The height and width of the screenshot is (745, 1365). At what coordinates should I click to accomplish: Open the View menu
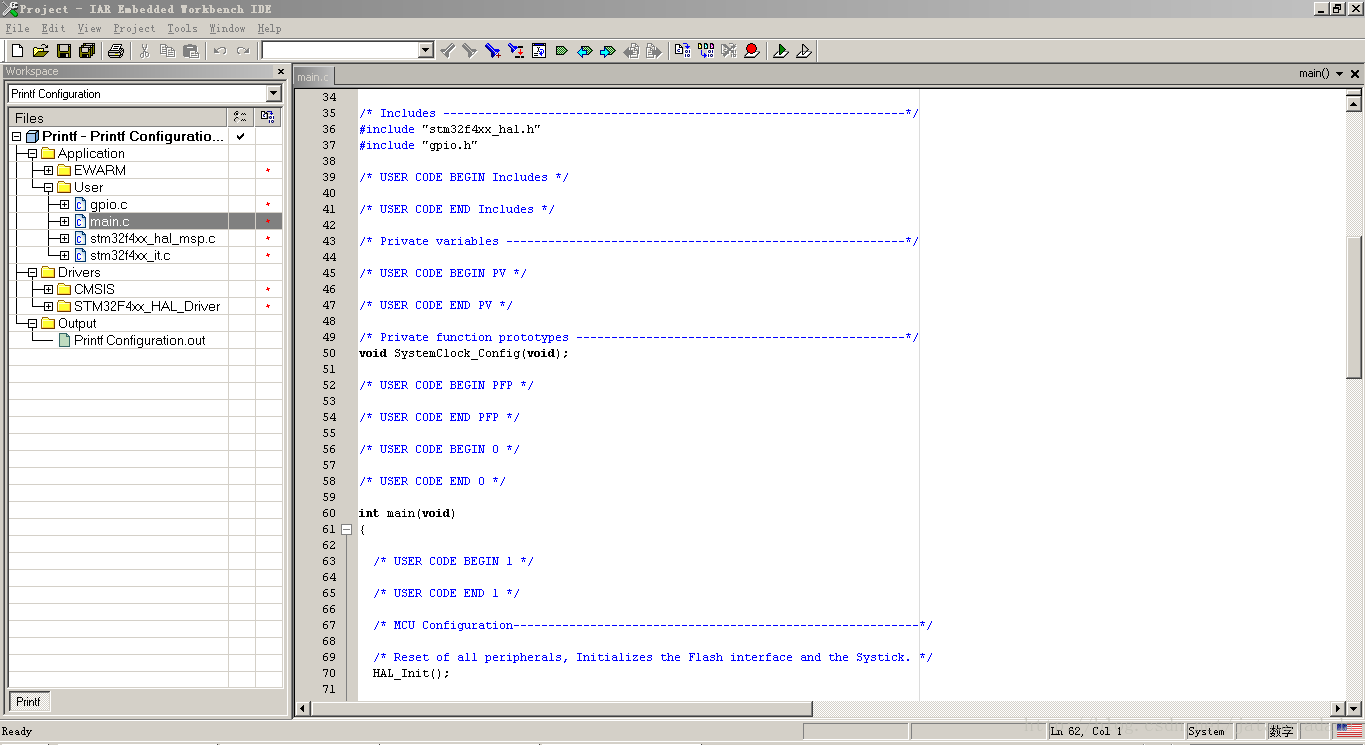(89, 28)
